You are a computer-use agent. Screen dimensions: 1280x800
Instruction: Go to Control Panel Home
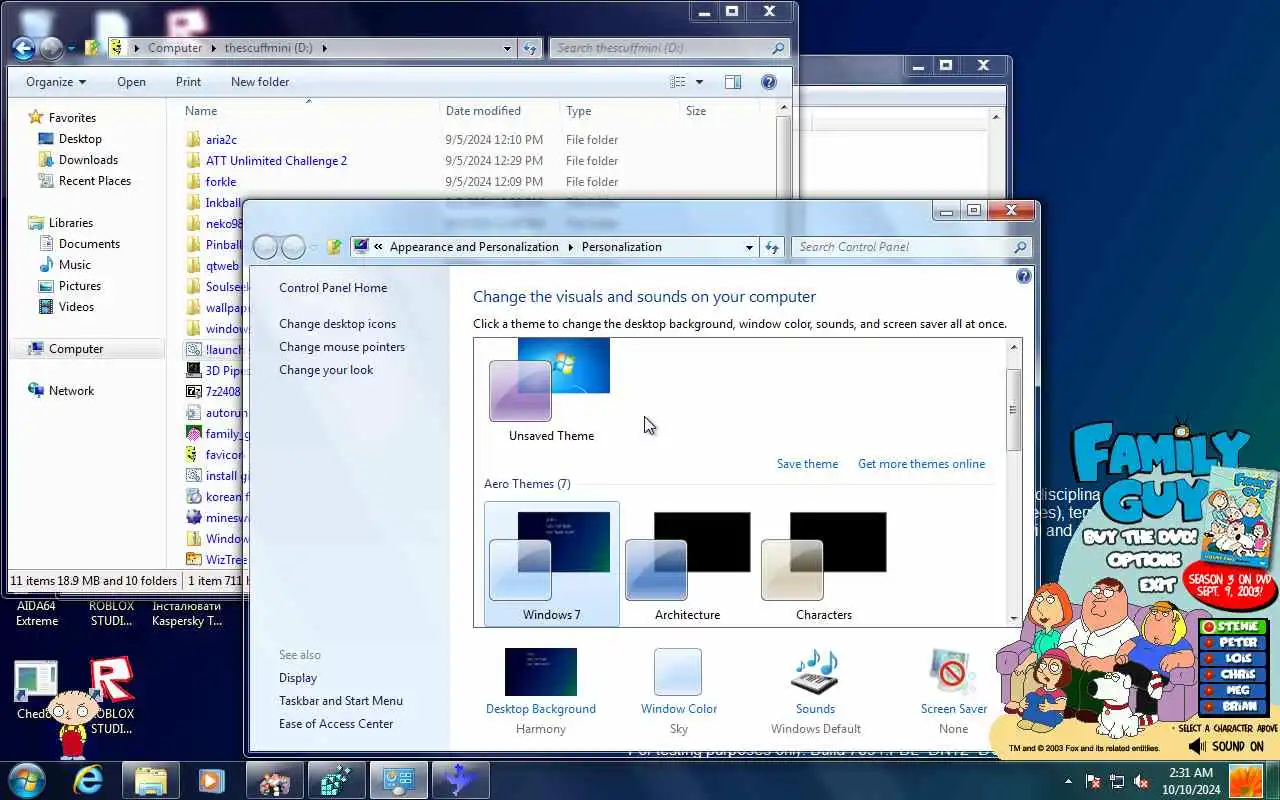pyautogui.click(x=333, y=288)
